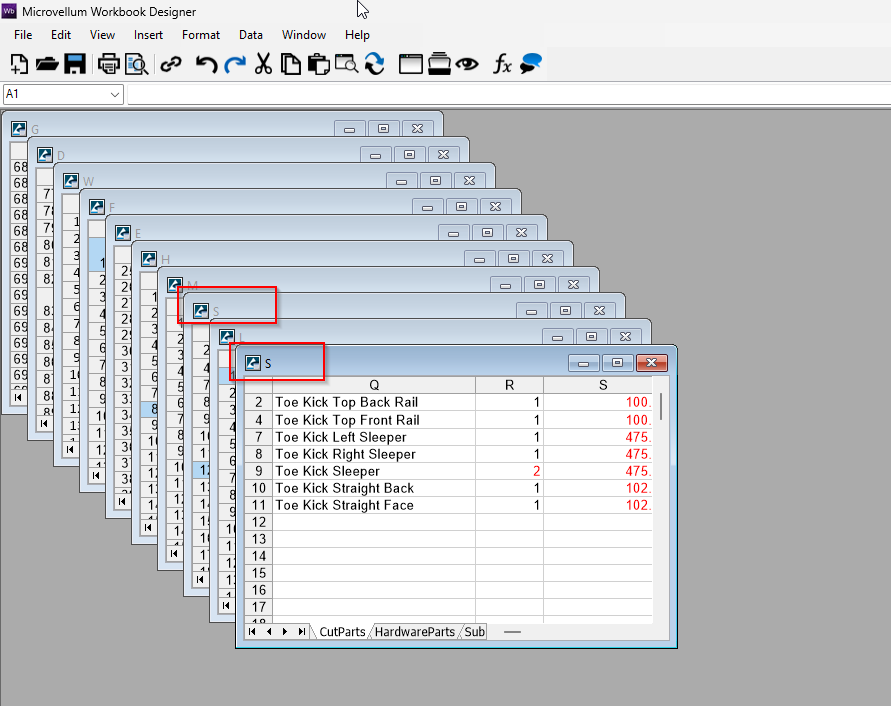Cut selection with the scissors icon
891x706 pixels.
coord(263,64)
